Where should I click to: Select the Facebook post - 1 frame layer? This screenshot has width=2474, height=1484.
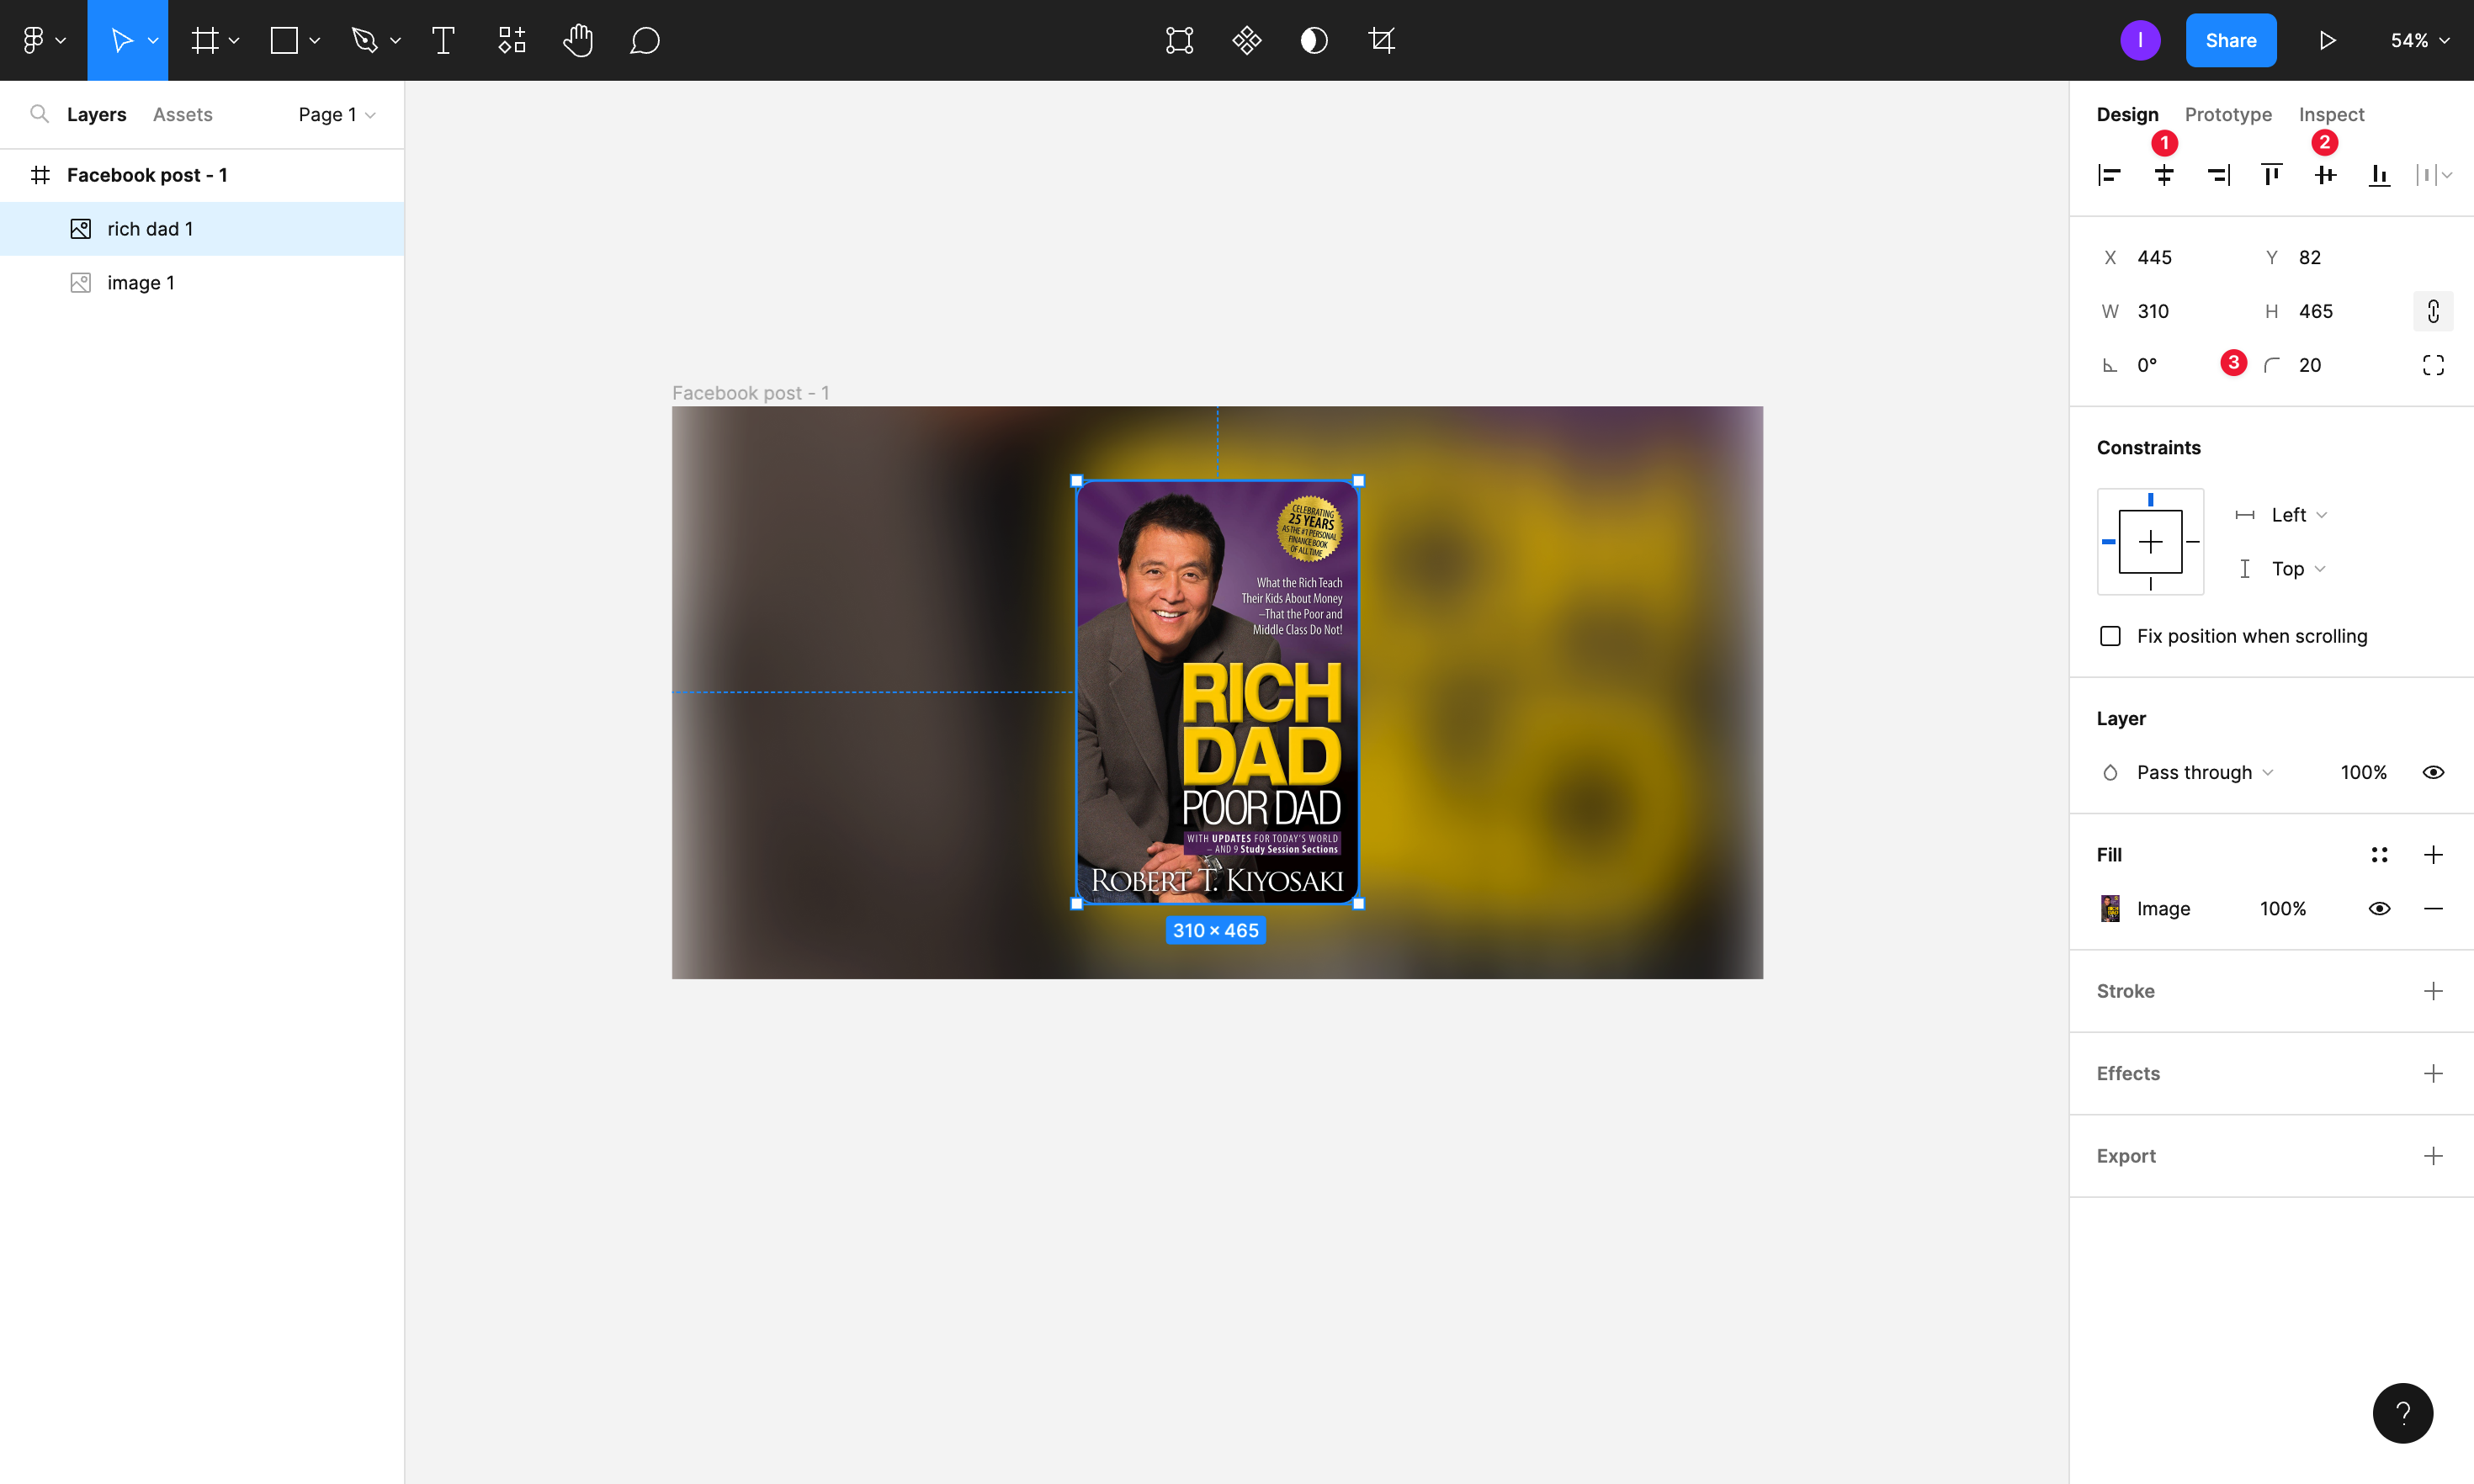pos(202,175)
